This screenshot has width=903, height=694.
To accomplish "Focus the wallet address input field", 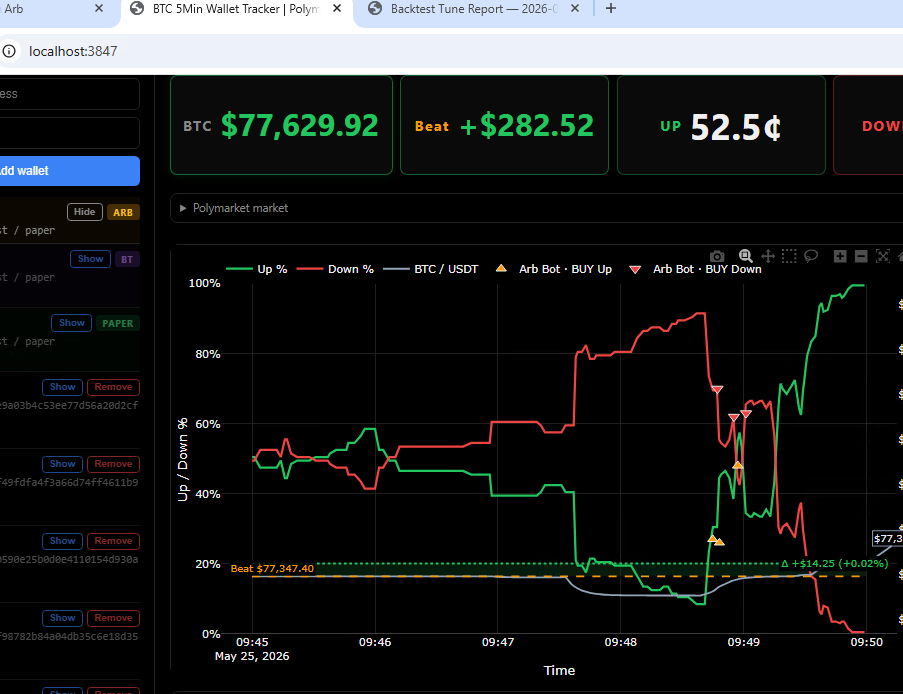I will 70,94.
